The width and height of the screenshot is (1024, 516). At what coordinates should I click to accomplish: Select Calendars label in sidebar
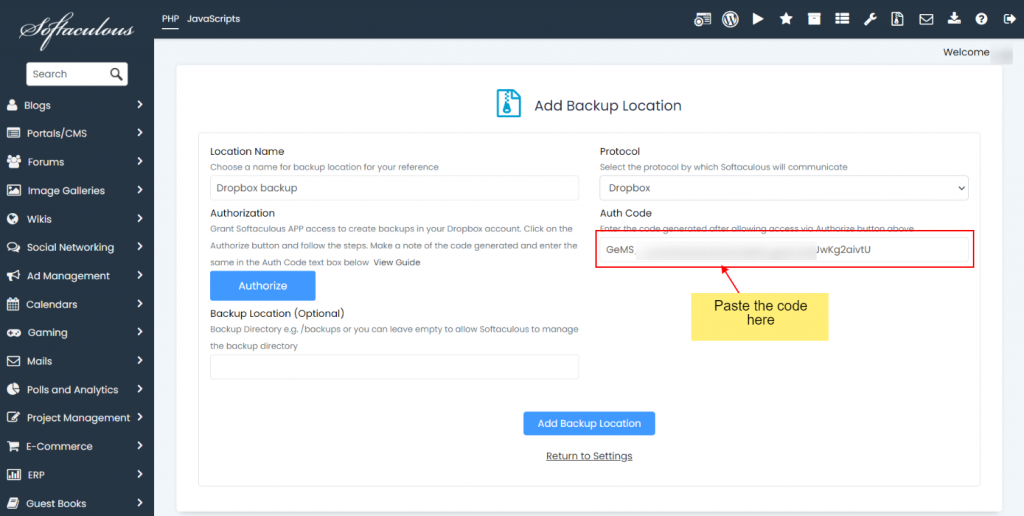(52, 304)
